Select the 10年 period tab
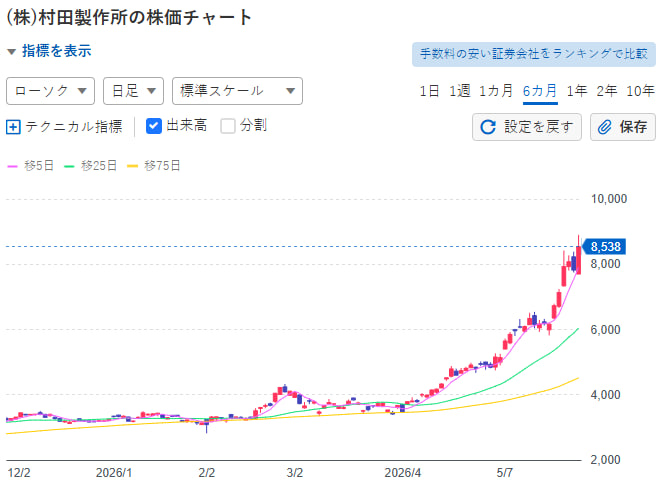The image size is (665, 490). pyautogui.click(x=640, y=91)
